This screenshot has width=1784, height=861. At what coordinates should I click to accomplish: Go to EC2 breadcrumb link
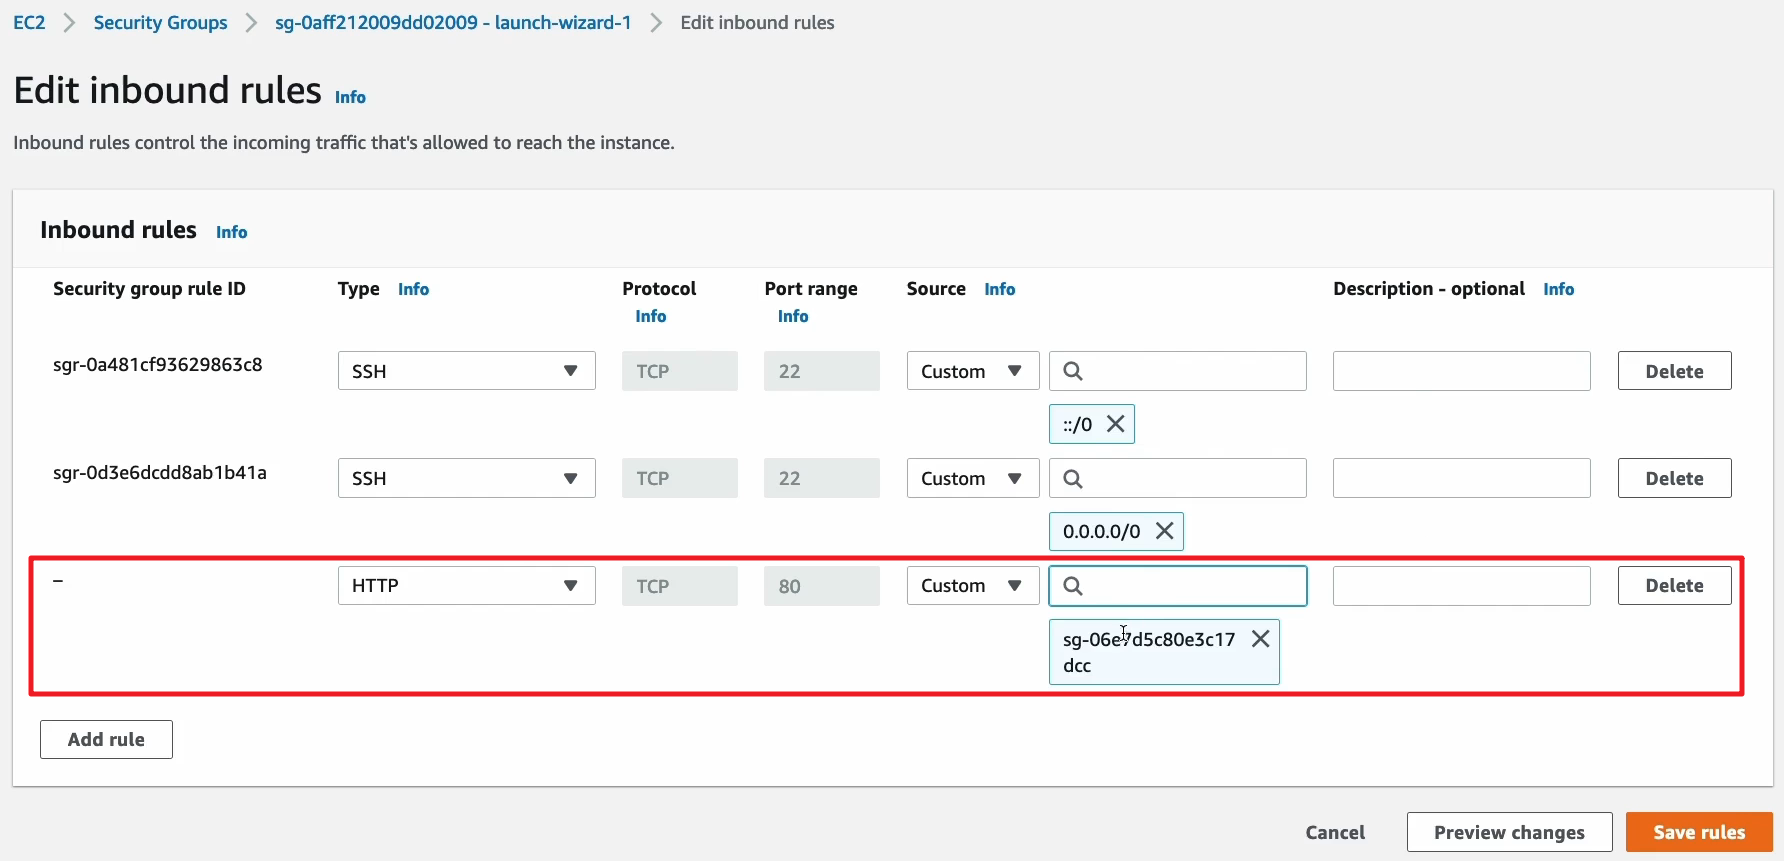point(29,23)
